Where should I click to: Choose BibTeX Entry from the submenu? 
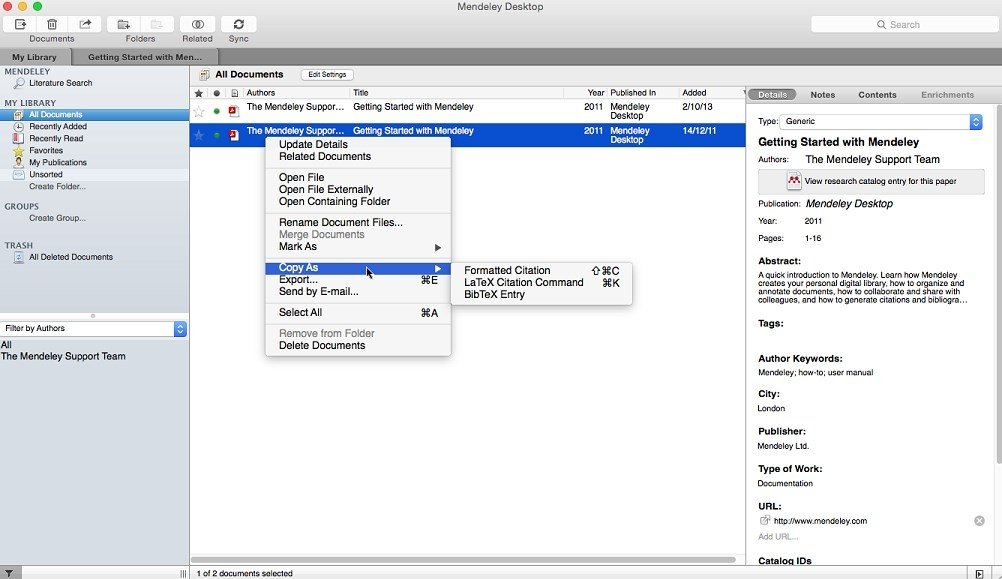tap(541, 295)
